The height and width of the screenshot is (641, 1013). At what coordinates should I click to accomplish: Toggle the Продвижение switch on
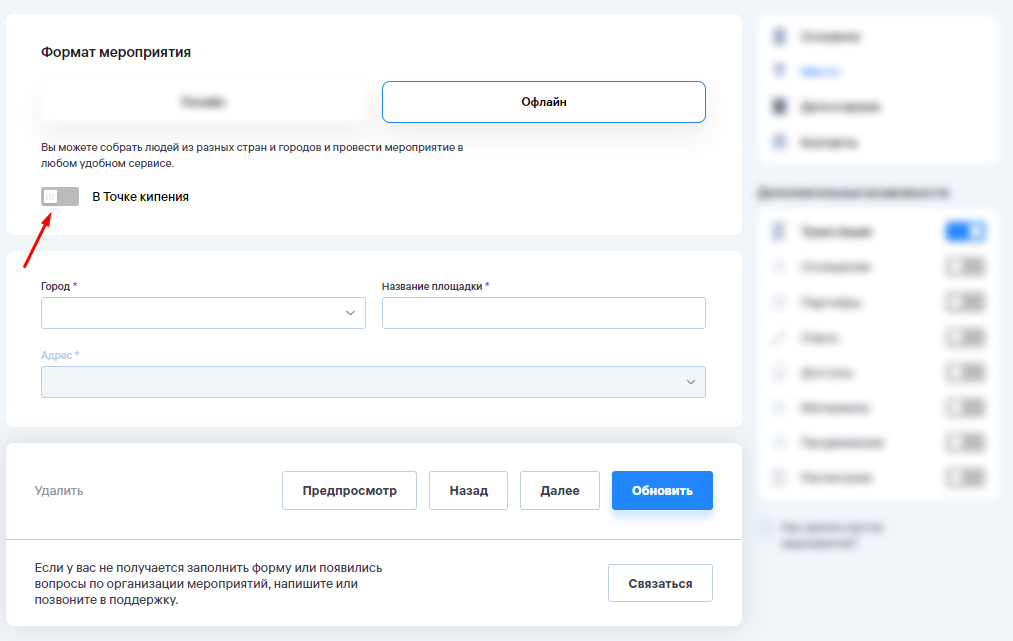[x=965, y=443]
